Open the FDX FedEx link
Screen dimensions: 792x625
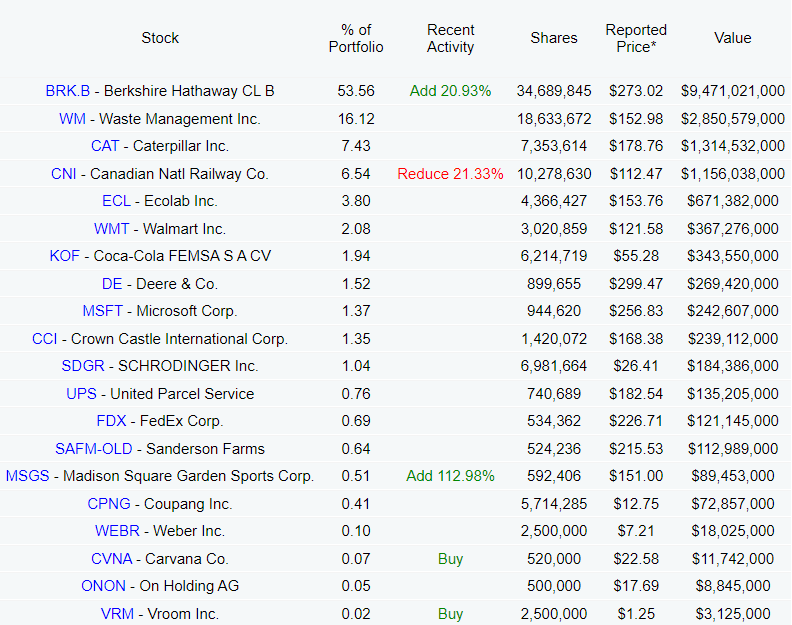111,421
